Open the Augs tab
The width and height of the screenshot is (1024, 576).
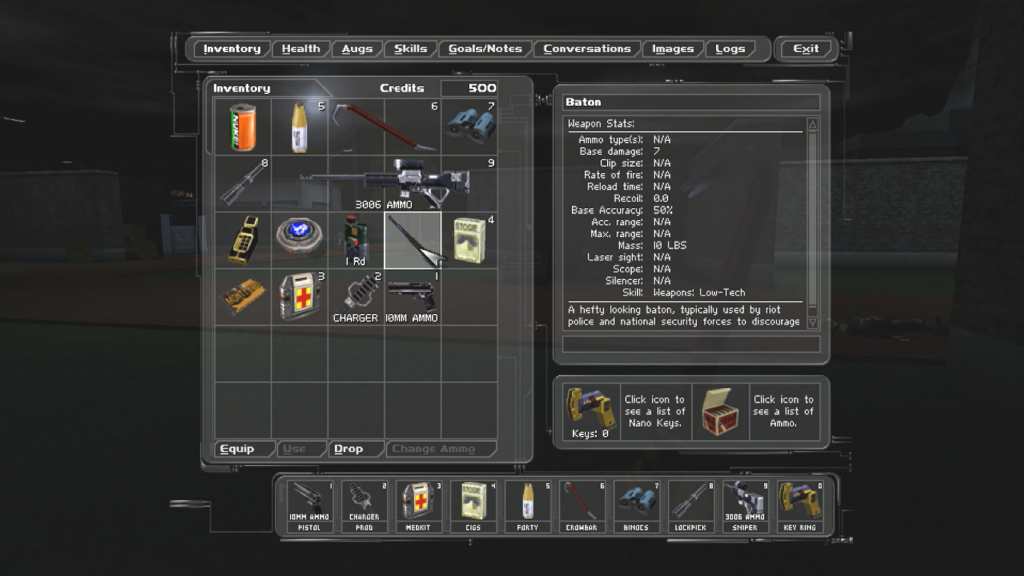357,49
